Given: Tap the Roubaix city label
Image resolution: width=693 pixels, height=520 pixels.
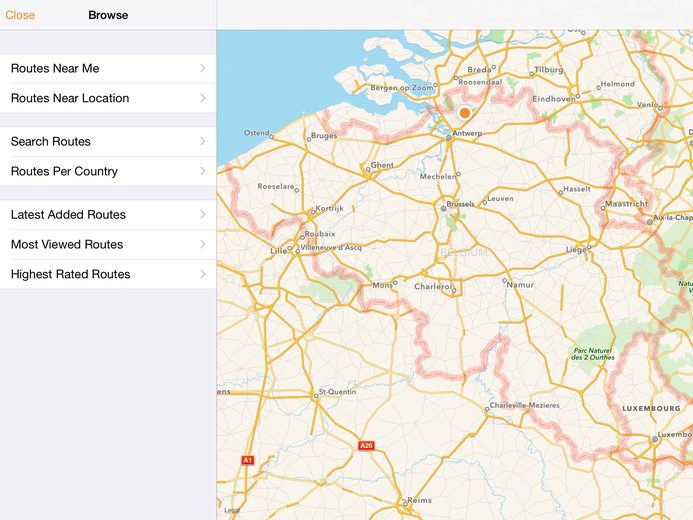Looking at the screenshot, I should point(320,234).
